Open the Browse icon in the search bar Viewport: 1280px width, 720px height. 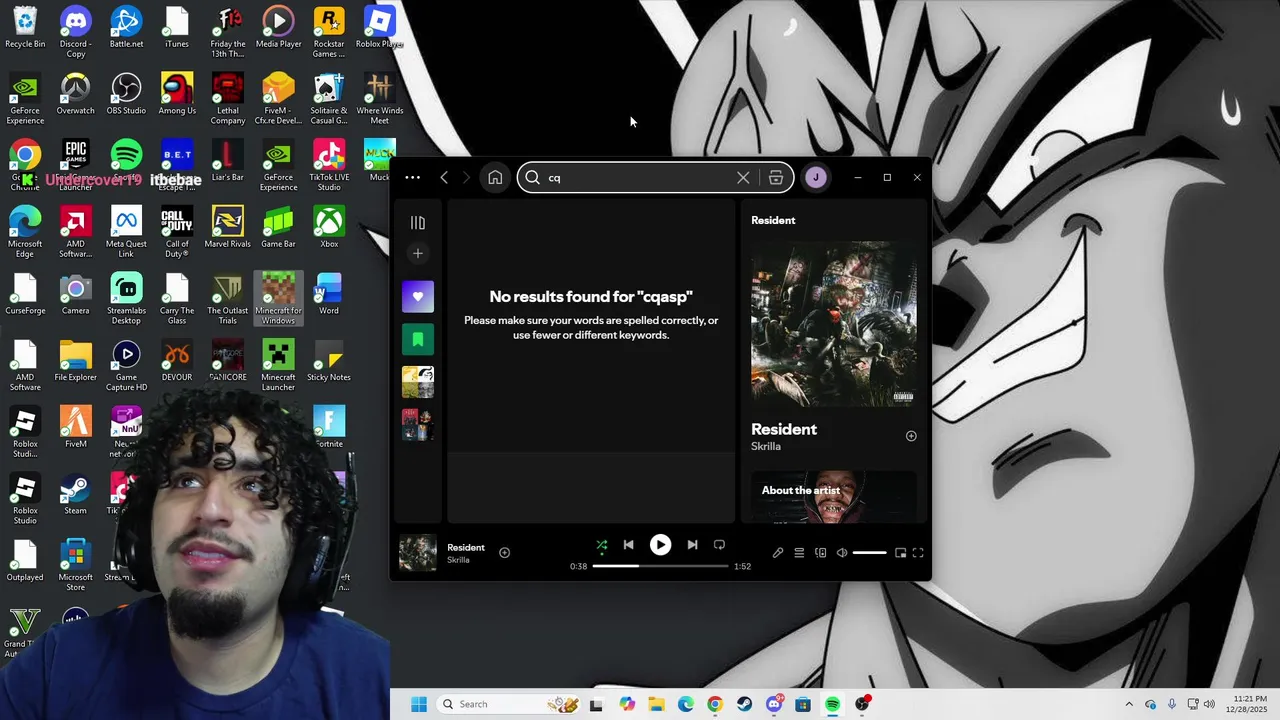[x=776, y=178]
